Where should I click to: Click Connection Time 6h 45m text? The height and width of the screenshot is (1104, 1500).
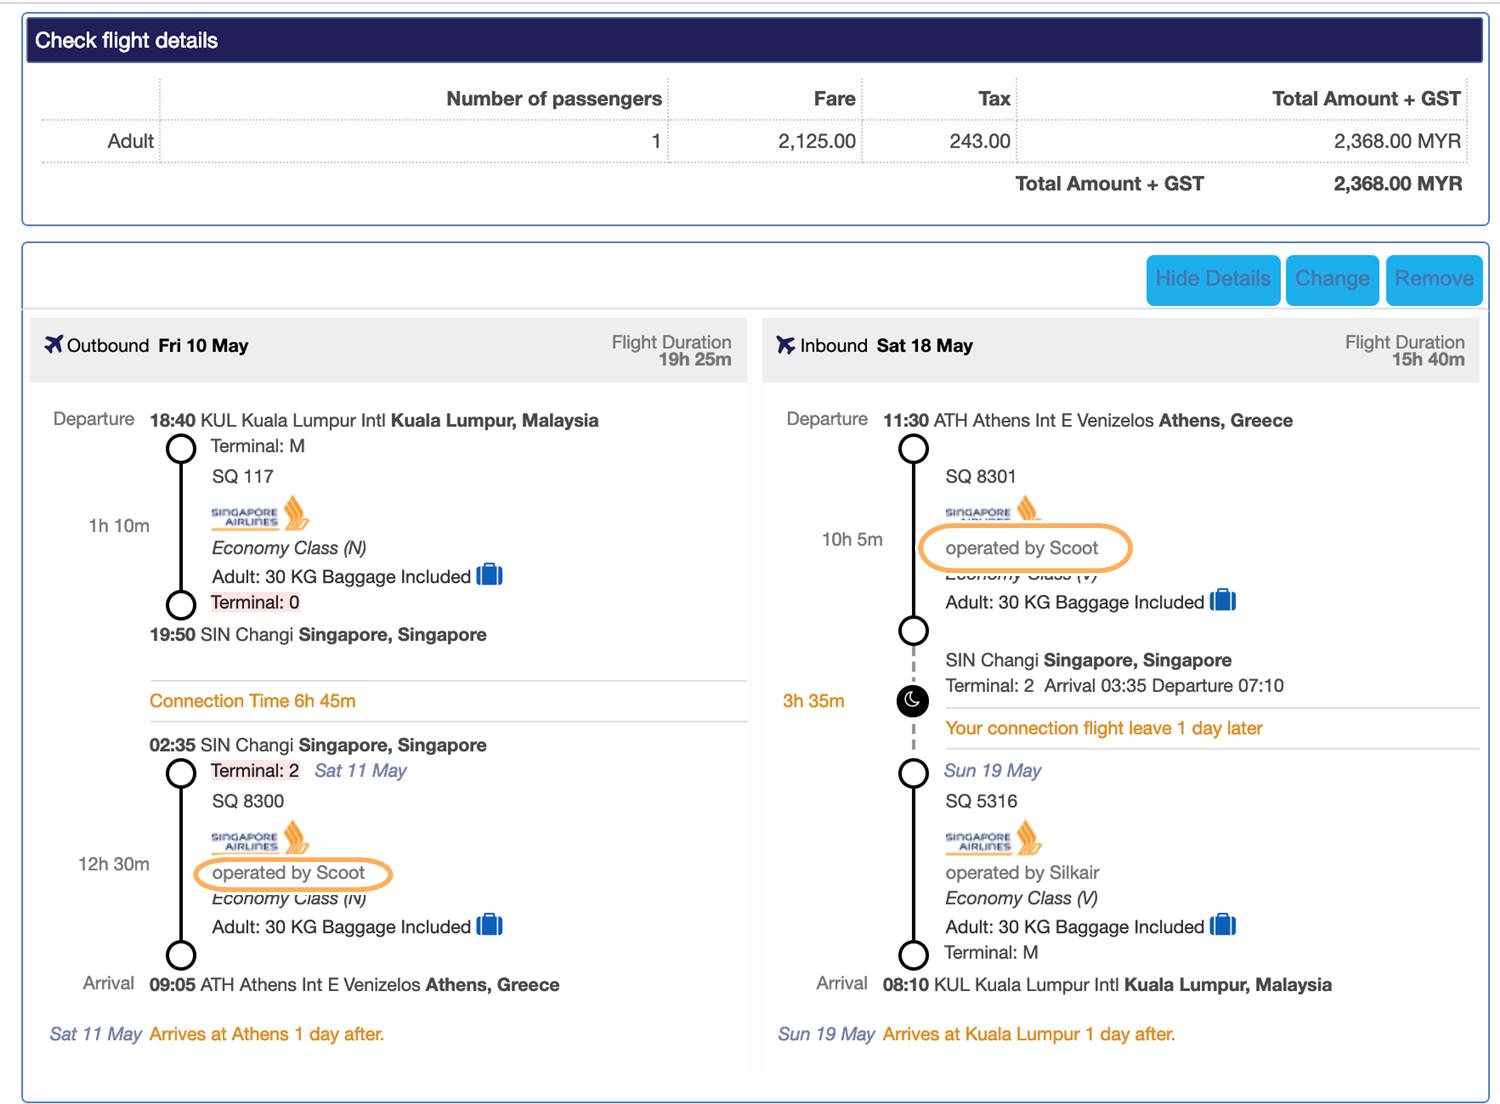pyautogui.click(x=252, y=701)
